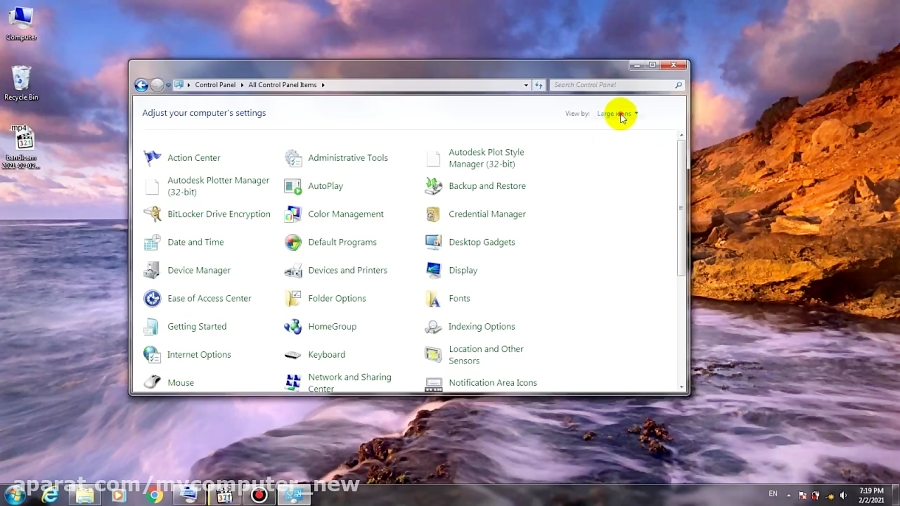Click the search magnifier icon
The height and width of the screenshot is (506, 900).
678,85
